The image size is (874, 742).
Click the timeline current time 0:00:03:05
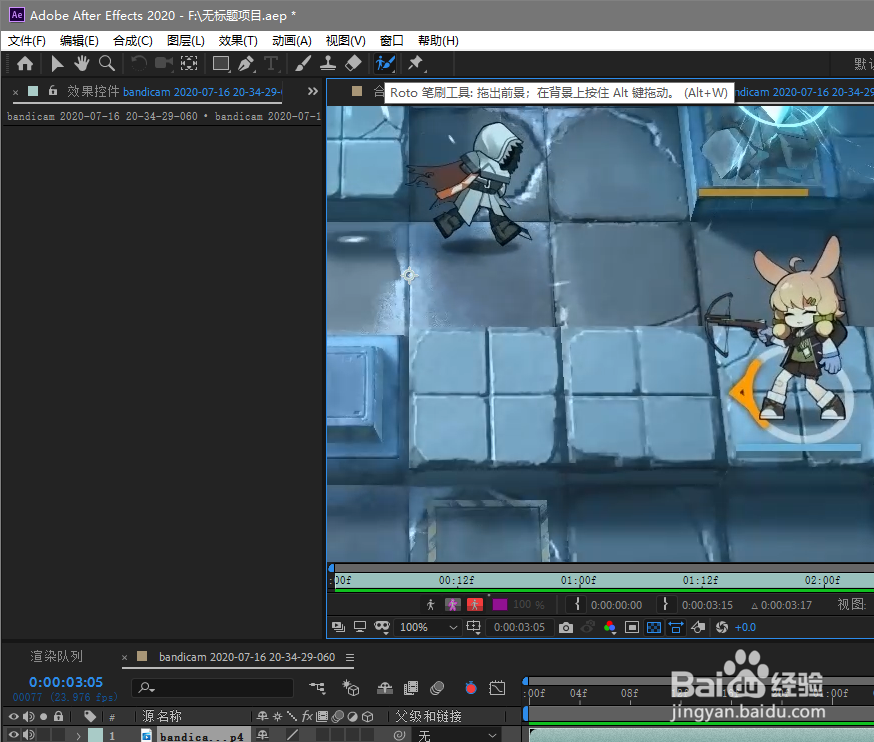pos(66,682)
